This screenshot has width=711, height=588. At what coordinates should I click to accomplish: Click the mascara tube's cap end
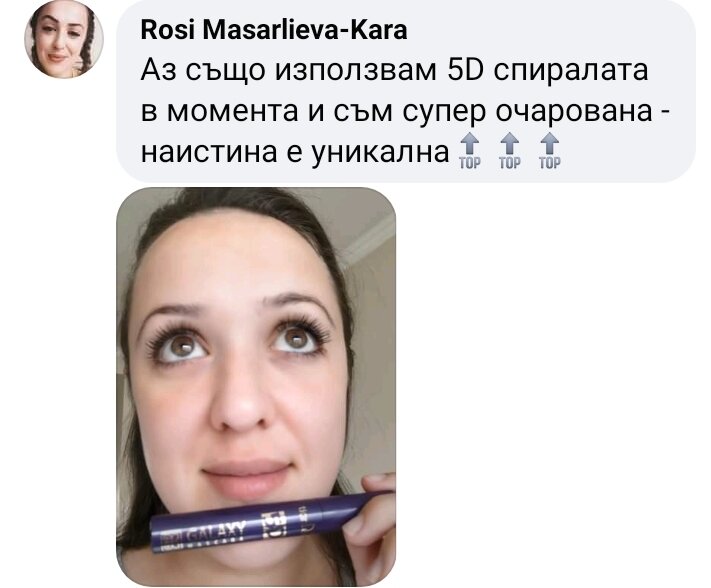click(x=354, y=508)
